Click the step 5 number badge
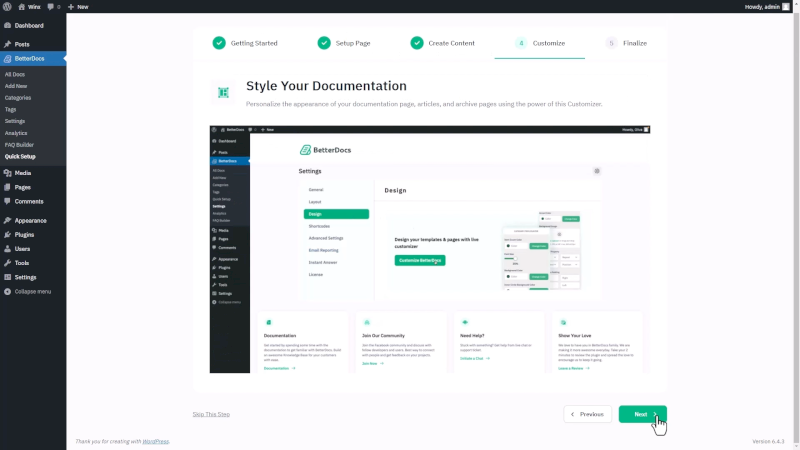Image resolution: width=800 pixels, height=450 pixels. (611, 43)
